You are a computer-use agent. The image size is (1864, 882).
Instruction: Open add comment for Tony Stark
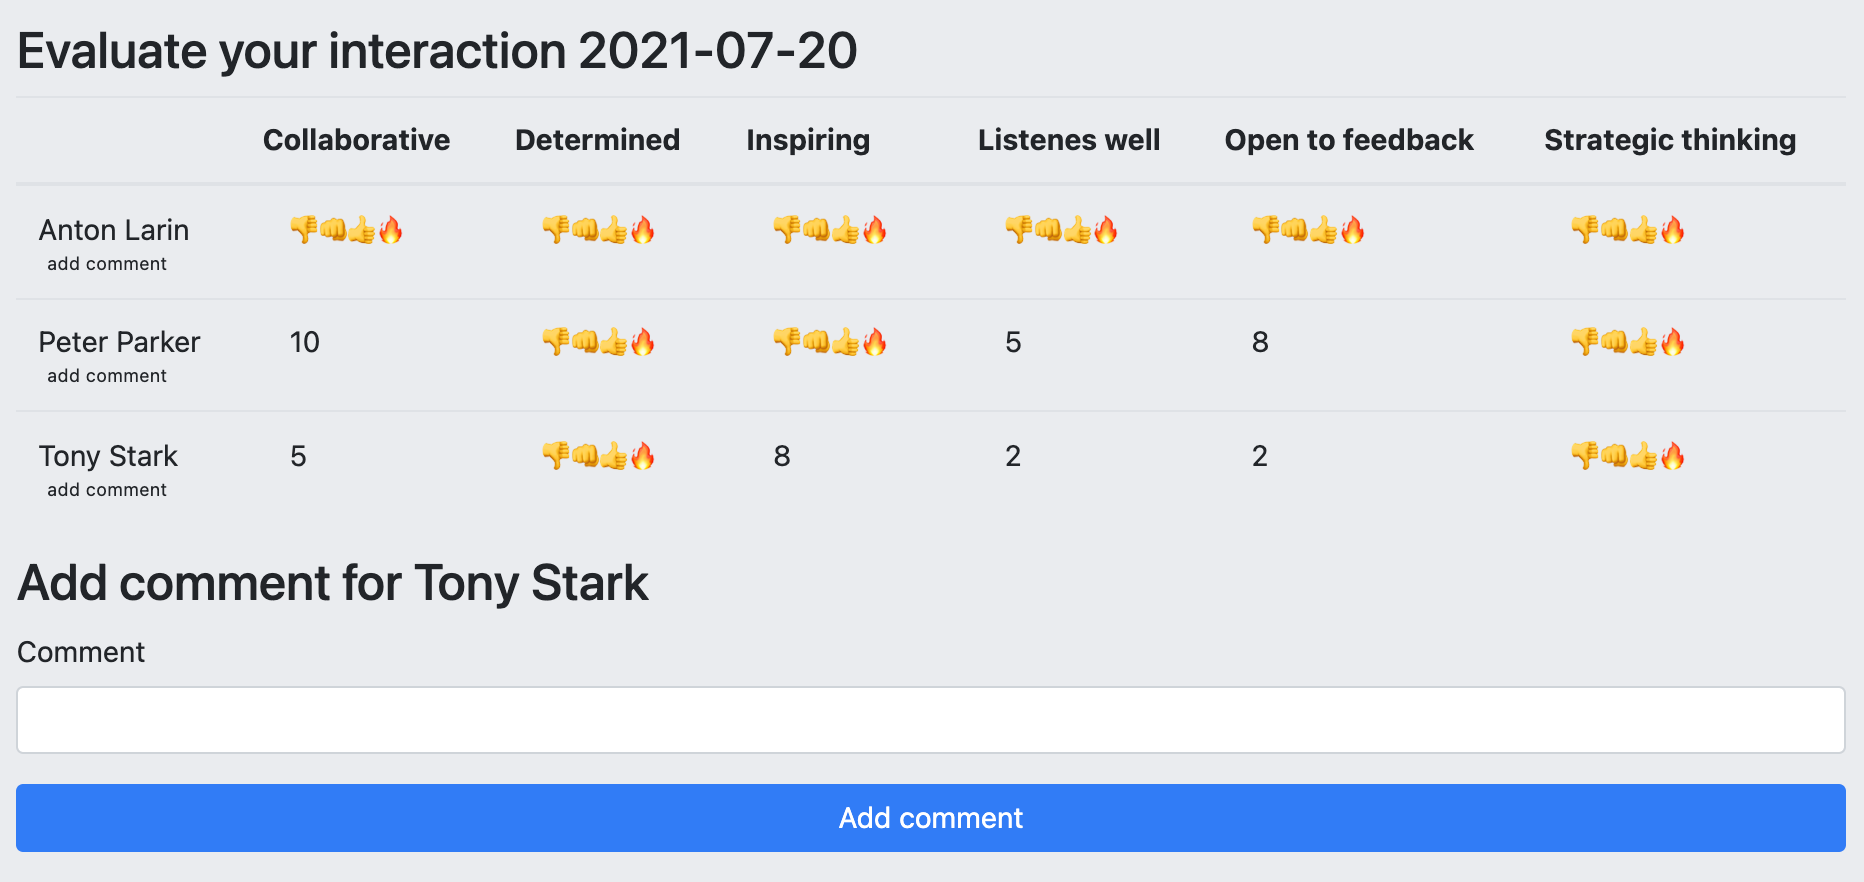(107, 490)
